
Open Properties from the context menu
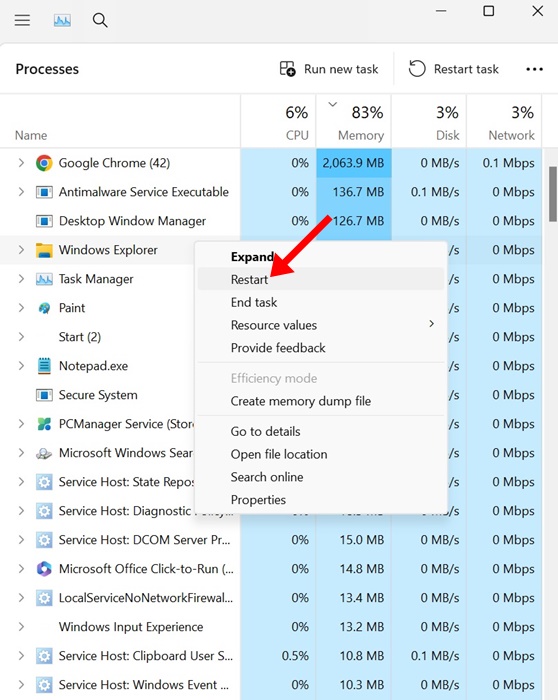point(321,500)
